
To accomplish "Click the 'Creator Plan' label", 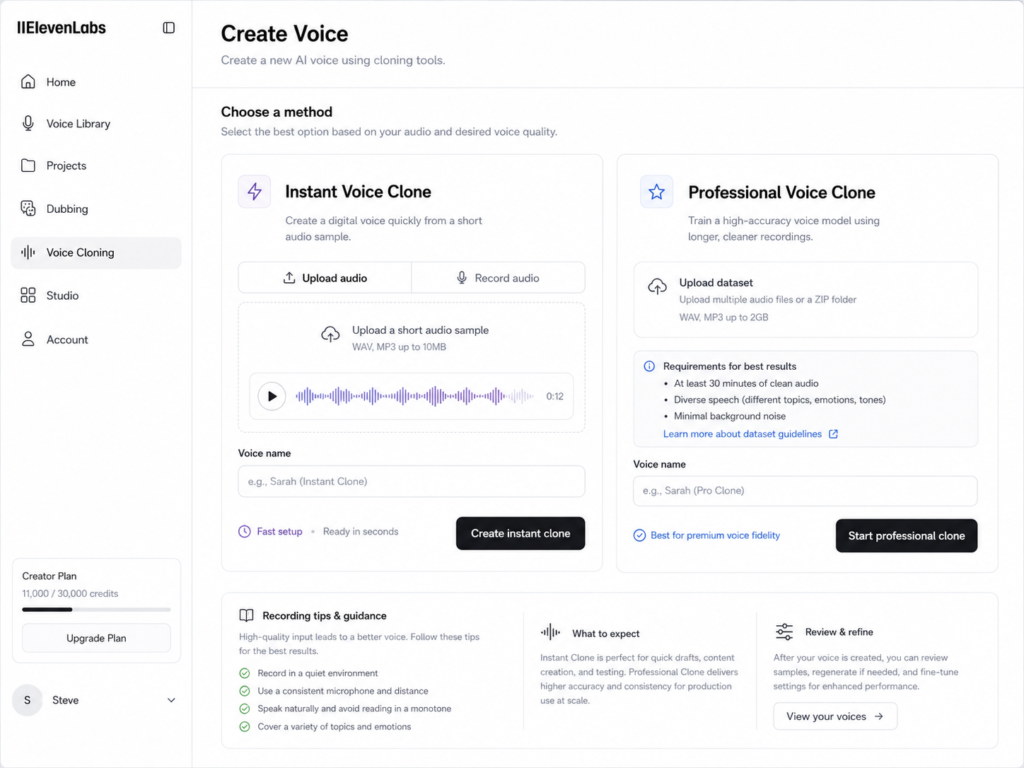I will 49,576.
